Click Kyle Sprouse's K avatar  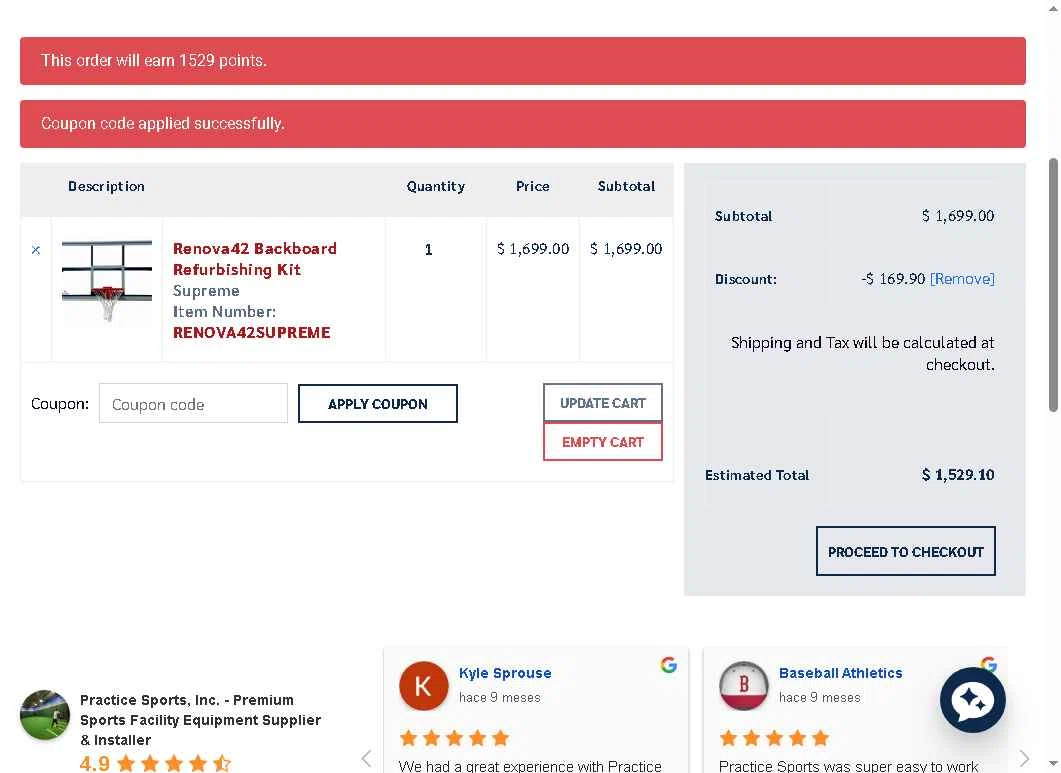423,686
